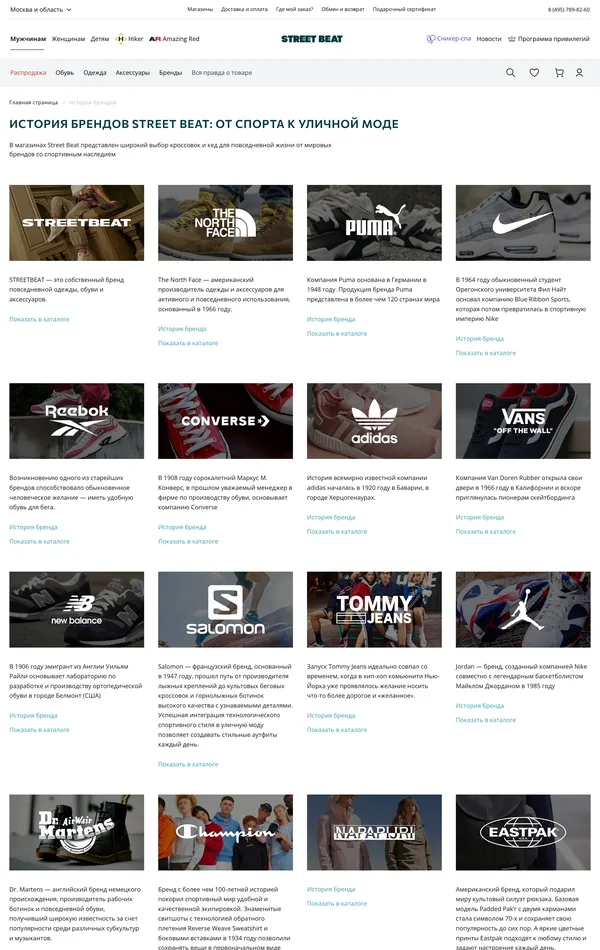Screen dimensions: 600x950
Task: Click Показать в каталоге under Nike
Action: (485, 353)
